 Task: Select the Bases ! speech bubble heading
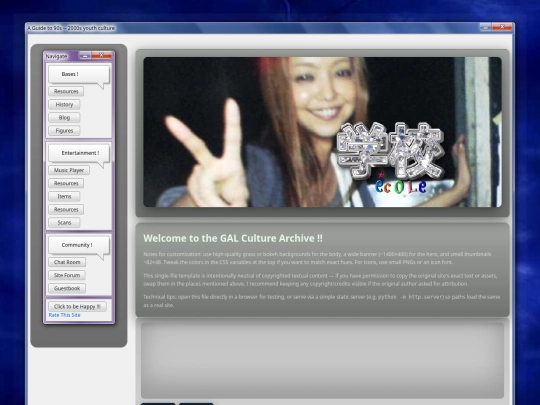click(x=79, y=74)
